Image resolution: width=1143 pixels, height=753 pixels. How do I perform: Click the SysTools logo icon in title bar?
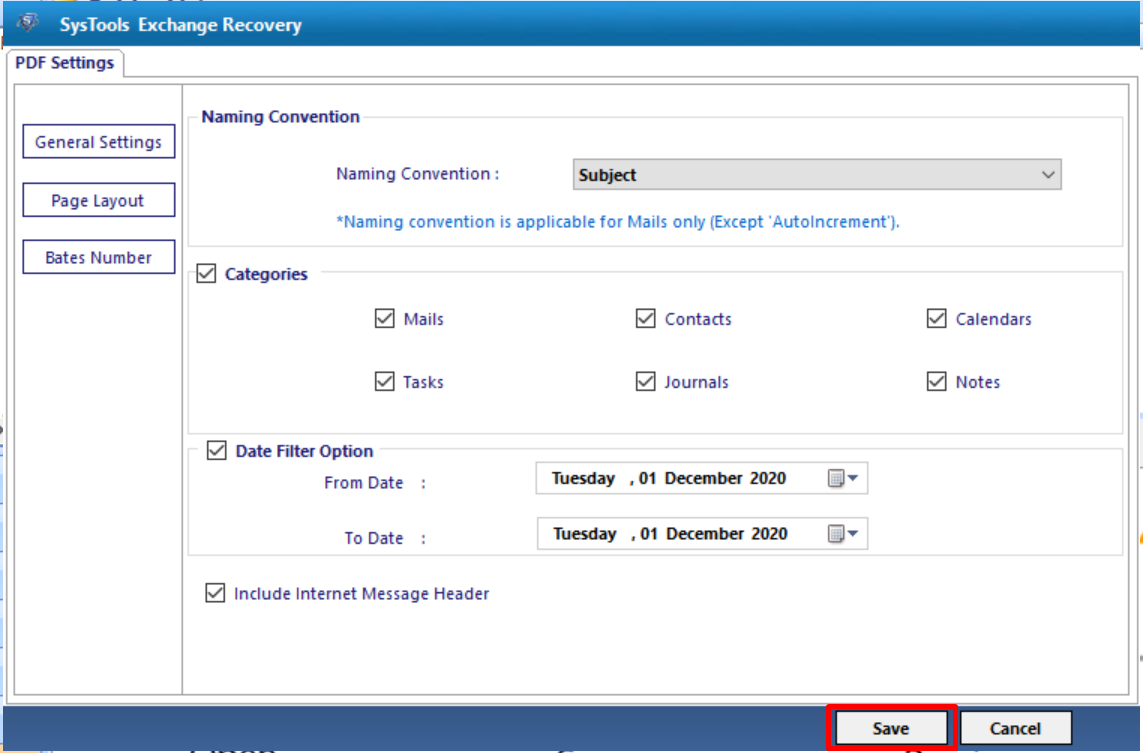coord(29,24)
